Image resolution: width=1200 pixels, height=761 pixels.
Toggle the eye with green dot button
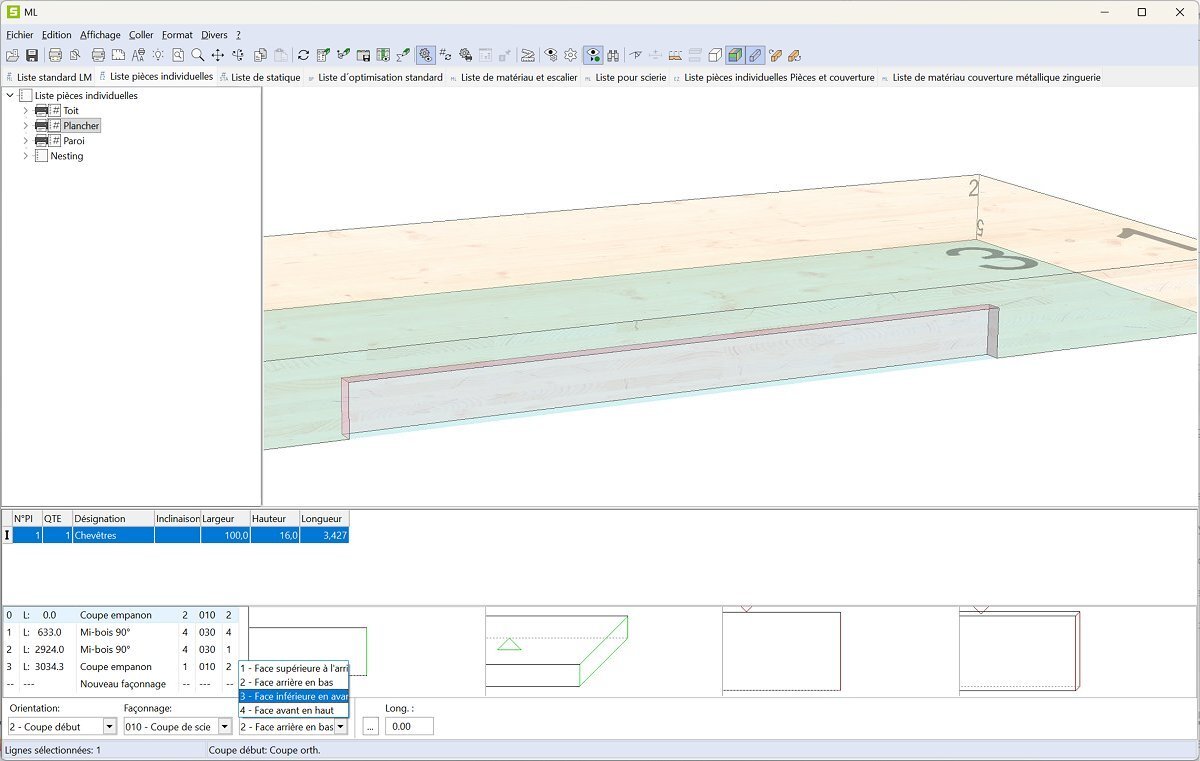pyautogui.click(x=593, y=56)
